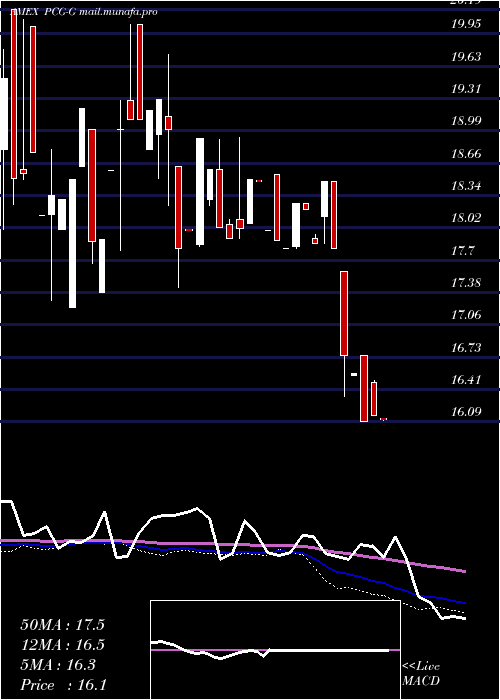Viewport: 500px width, 700px height.
Task: Click the 16.41 price axis label
Action: [466, 380]
